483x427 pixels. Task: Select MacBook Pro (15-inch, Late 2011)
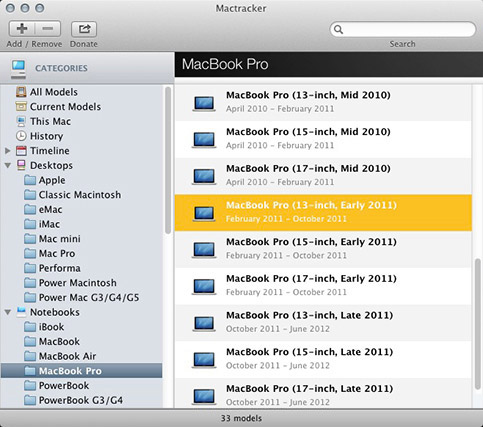coord(323,359)
